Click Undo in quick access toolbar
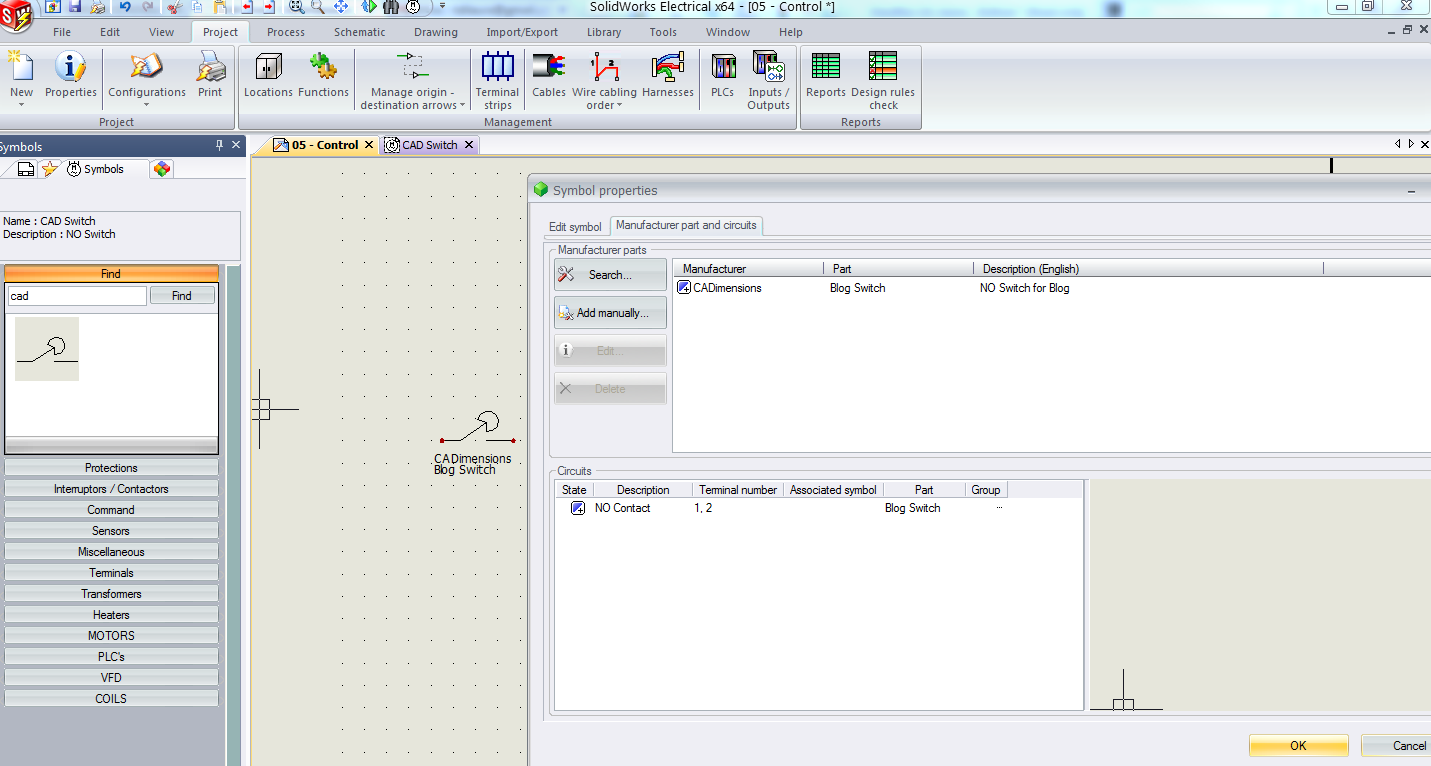The image size is (1431, 766). tap(124, 6)
